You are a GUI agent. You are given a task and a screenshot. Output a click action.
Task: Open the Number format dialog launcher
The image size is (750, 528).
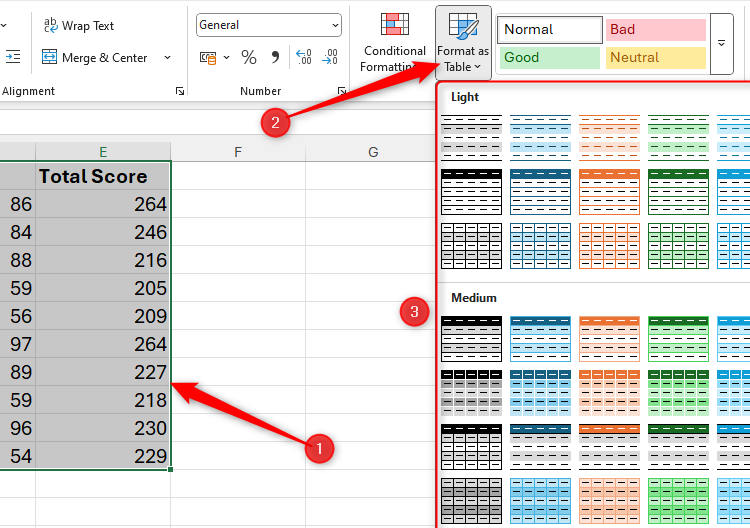click(342, 91)
